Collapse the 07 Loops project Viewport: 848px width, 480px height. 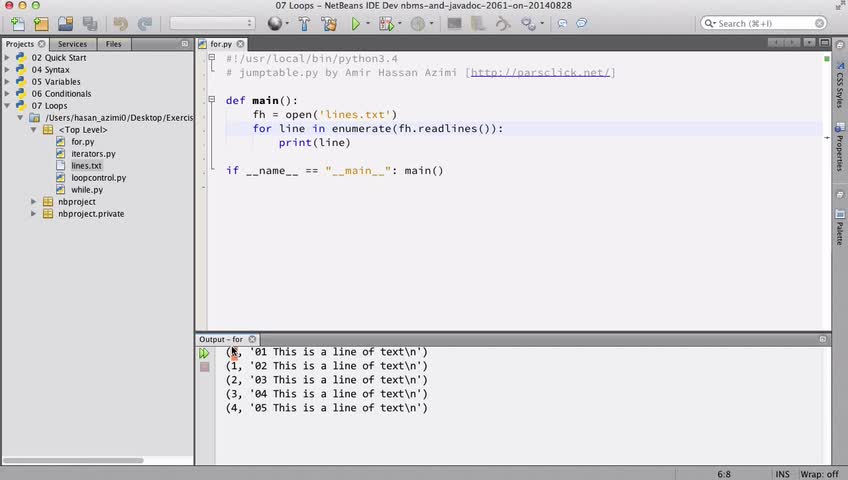(x=7, y=105)
